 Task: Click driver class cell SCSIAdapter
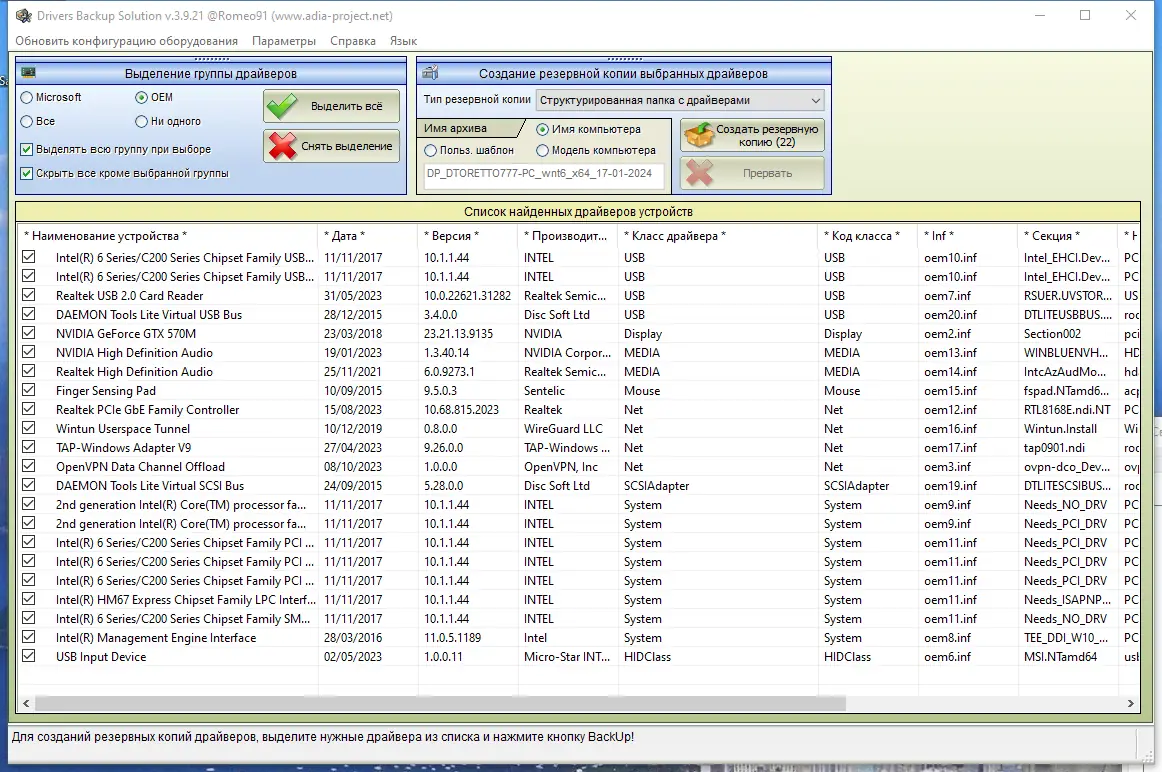point(657,486)
